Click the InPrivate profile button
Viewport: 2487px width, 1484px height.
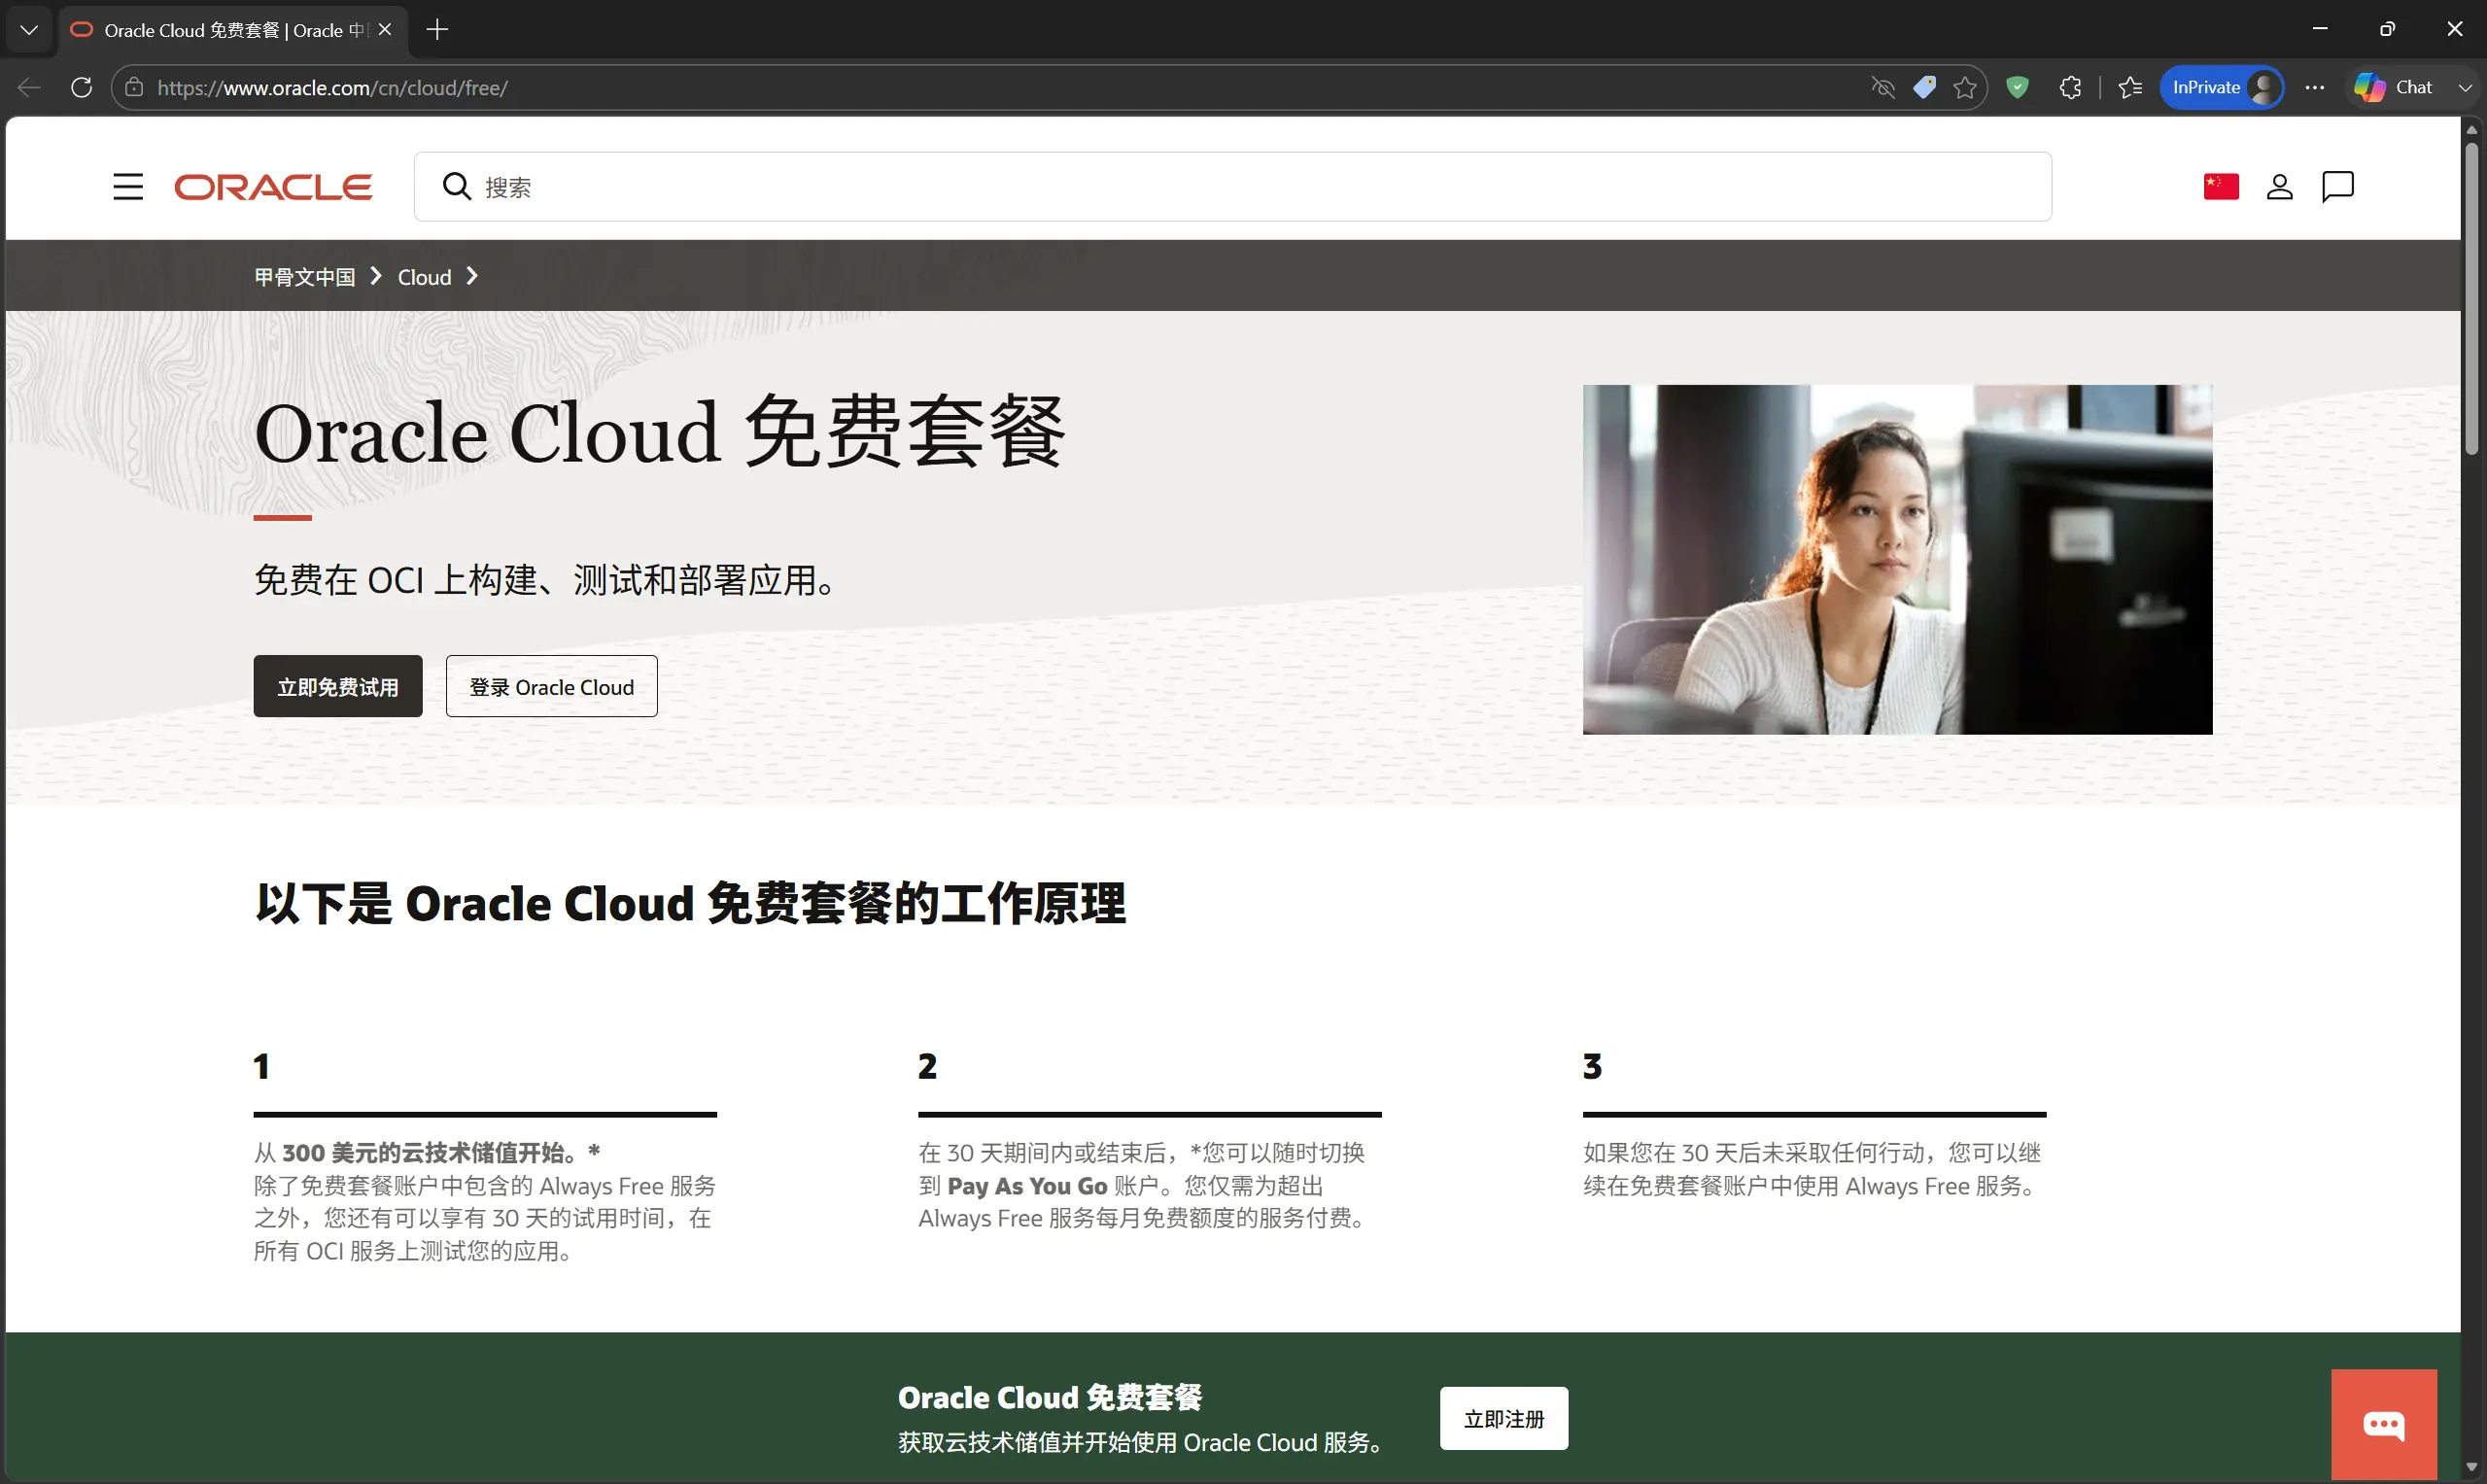(2222, 87)
